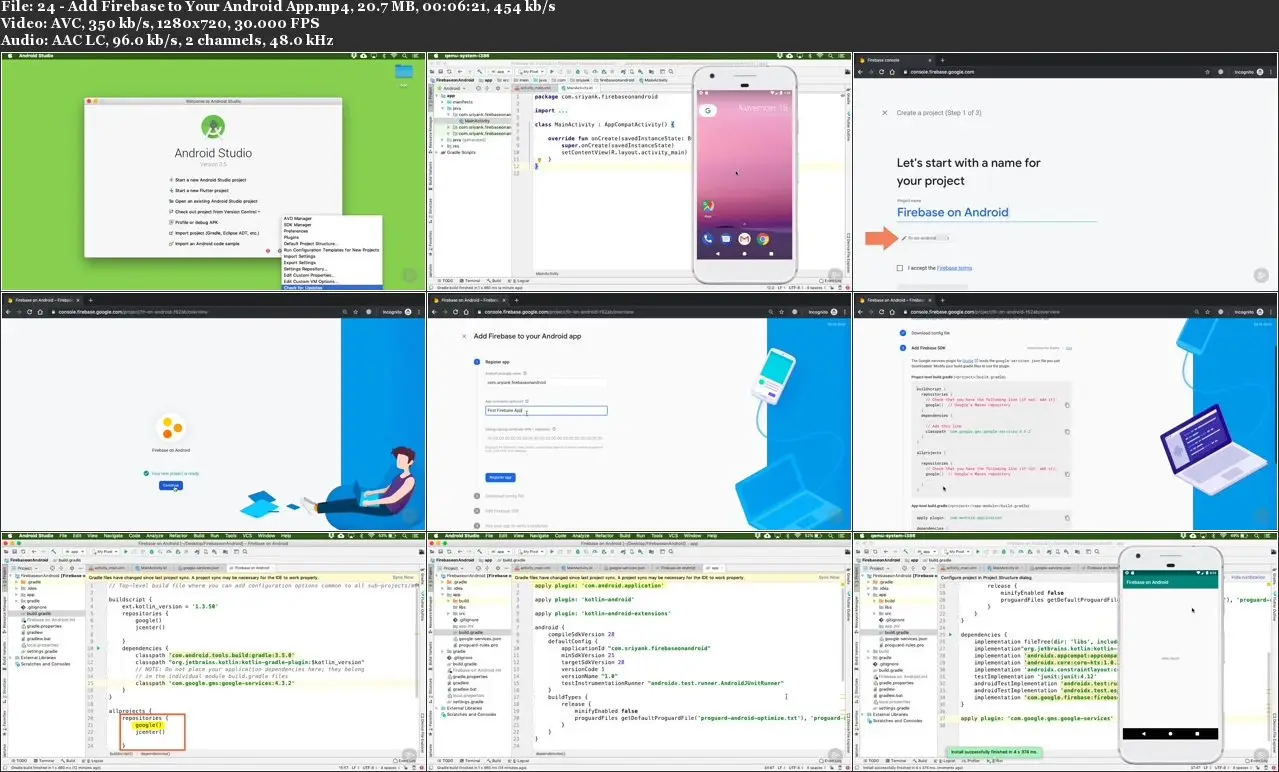
Task: Expand Check out project from Version Control
Action: coord(216,212)
